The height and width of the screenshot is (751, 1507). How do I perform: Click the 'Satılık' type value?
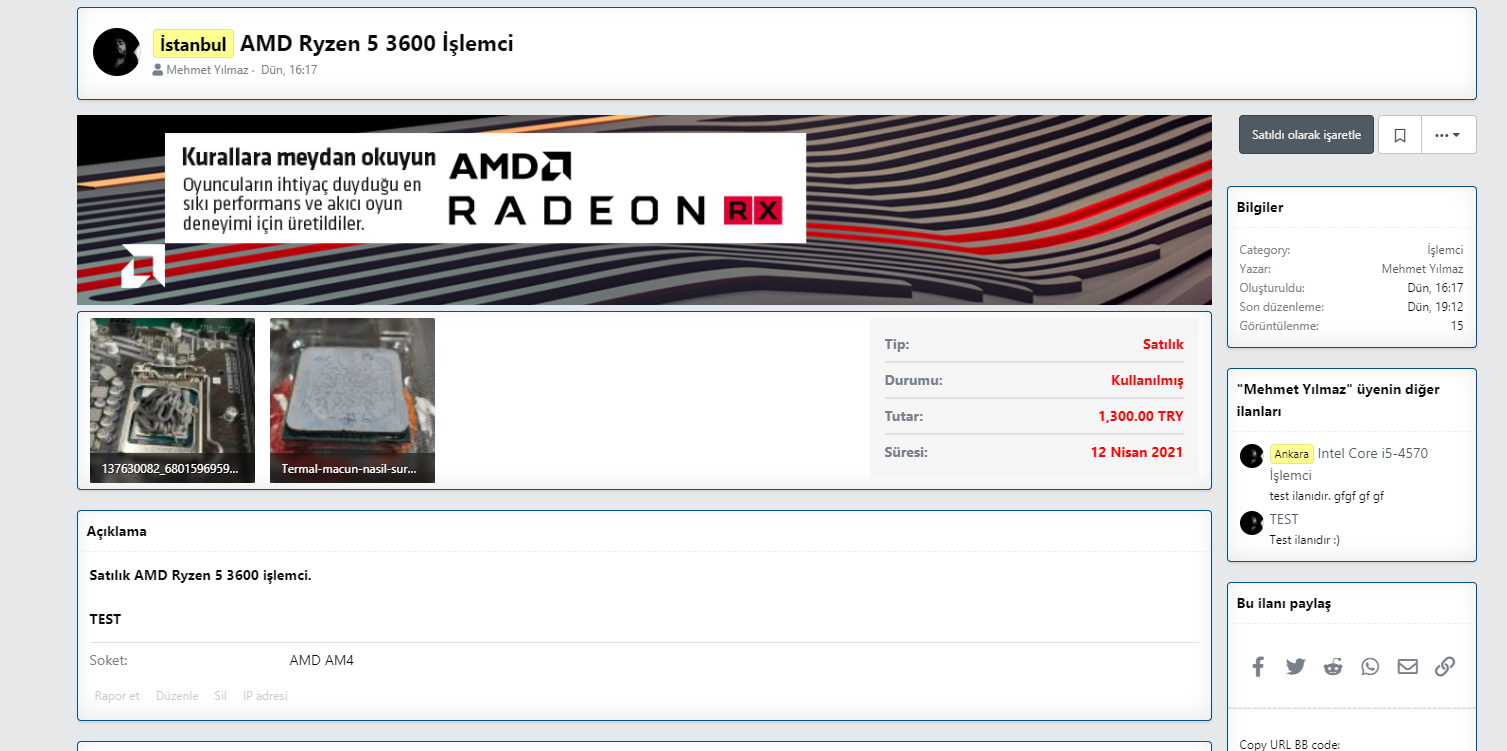tap(1163, 344)
